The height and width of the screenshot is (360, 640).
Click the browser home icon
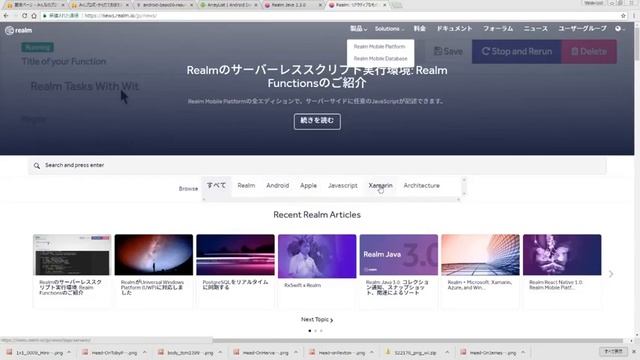pyautogui.click(x=34, y=16)
